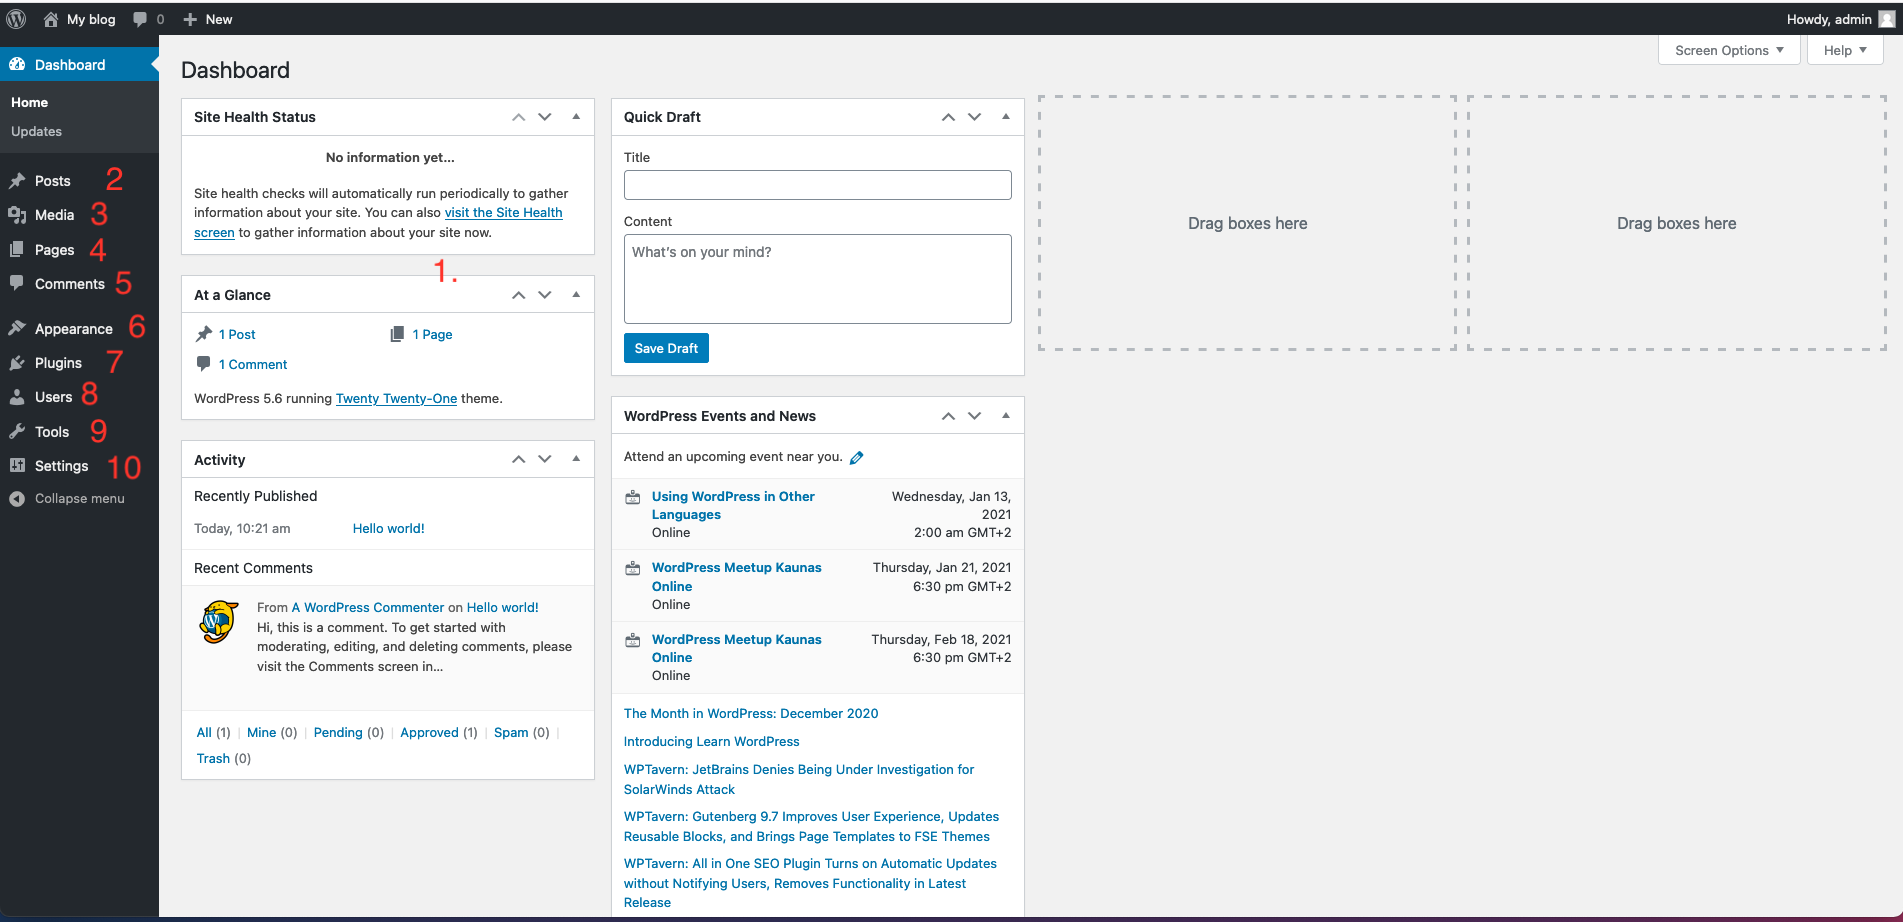Viewport: 1903px width, 922px height.
Task: Move Activity box down
Action: (x=545, y=459)
